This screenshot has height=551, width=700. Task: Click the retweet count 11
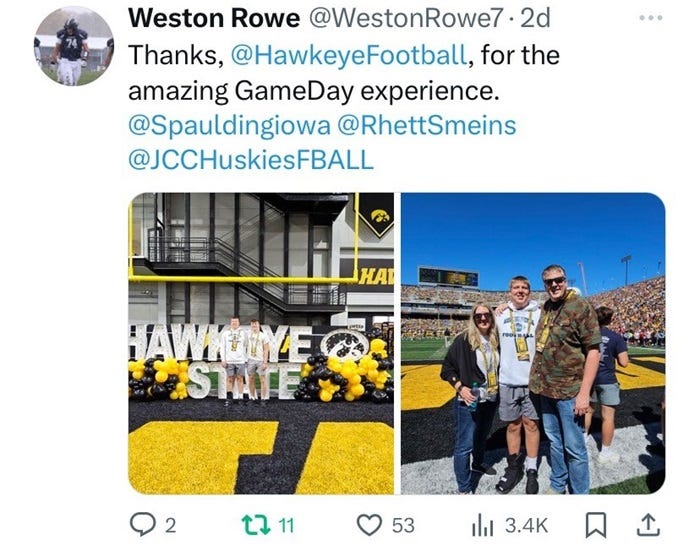pos(286,526)
